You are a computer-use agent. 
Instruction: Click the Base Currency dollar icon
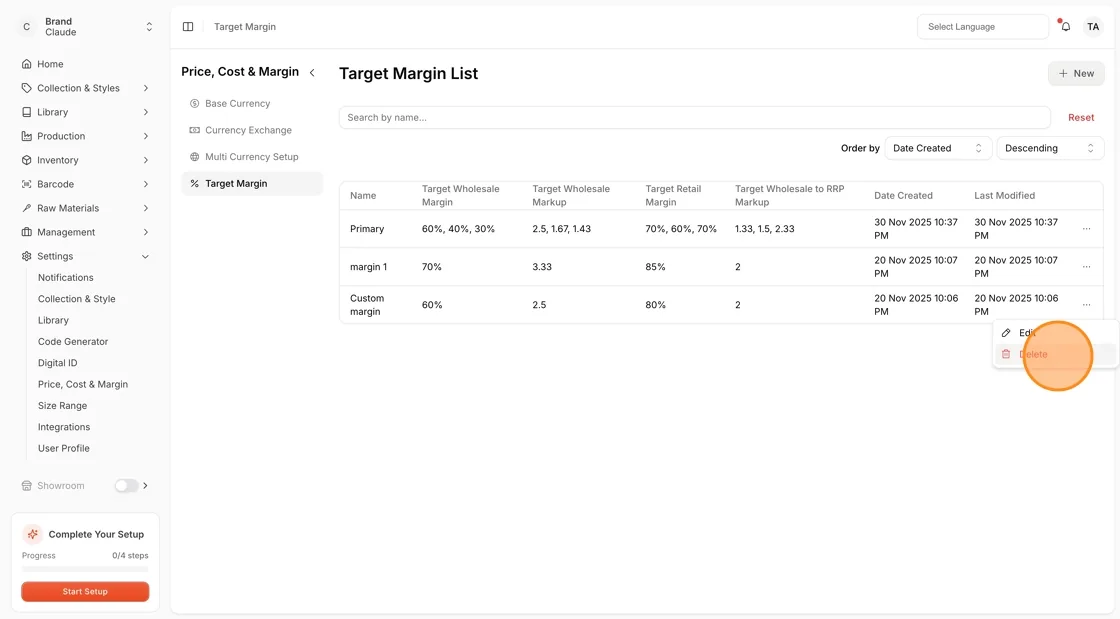coord(194,104)
